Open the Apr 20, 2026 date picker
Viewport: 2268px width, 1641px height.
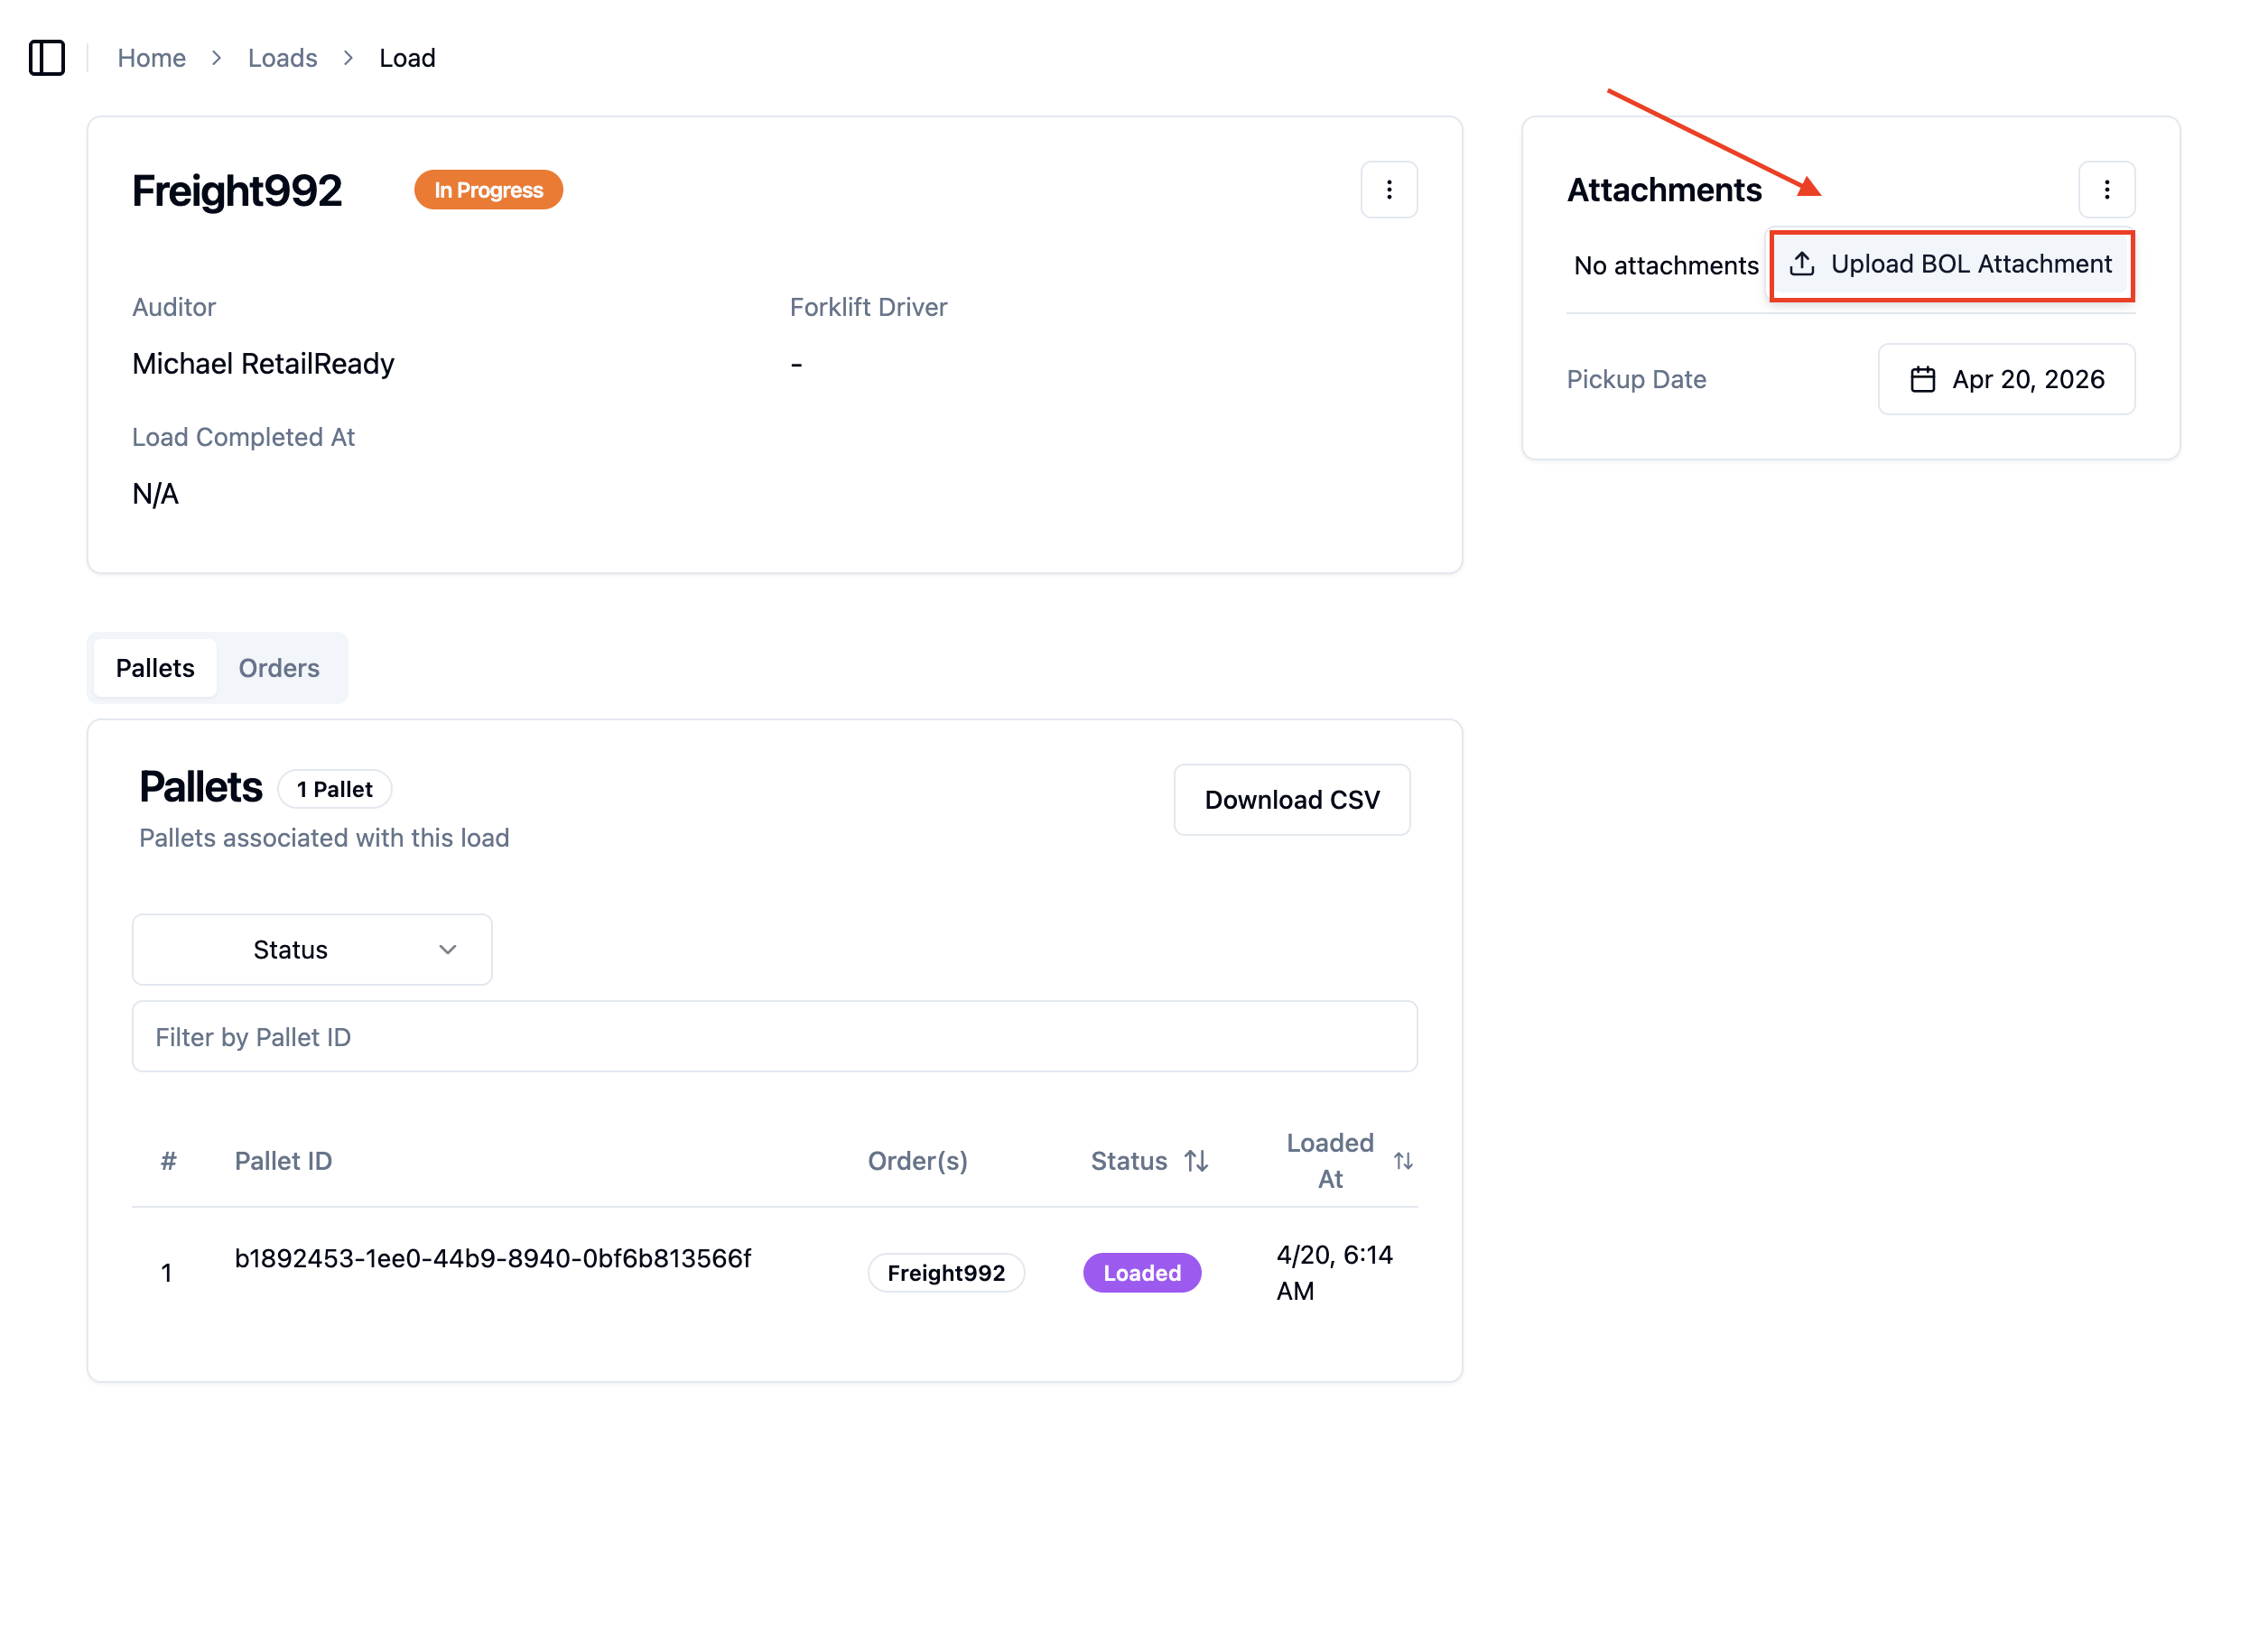coord(2006,380)
